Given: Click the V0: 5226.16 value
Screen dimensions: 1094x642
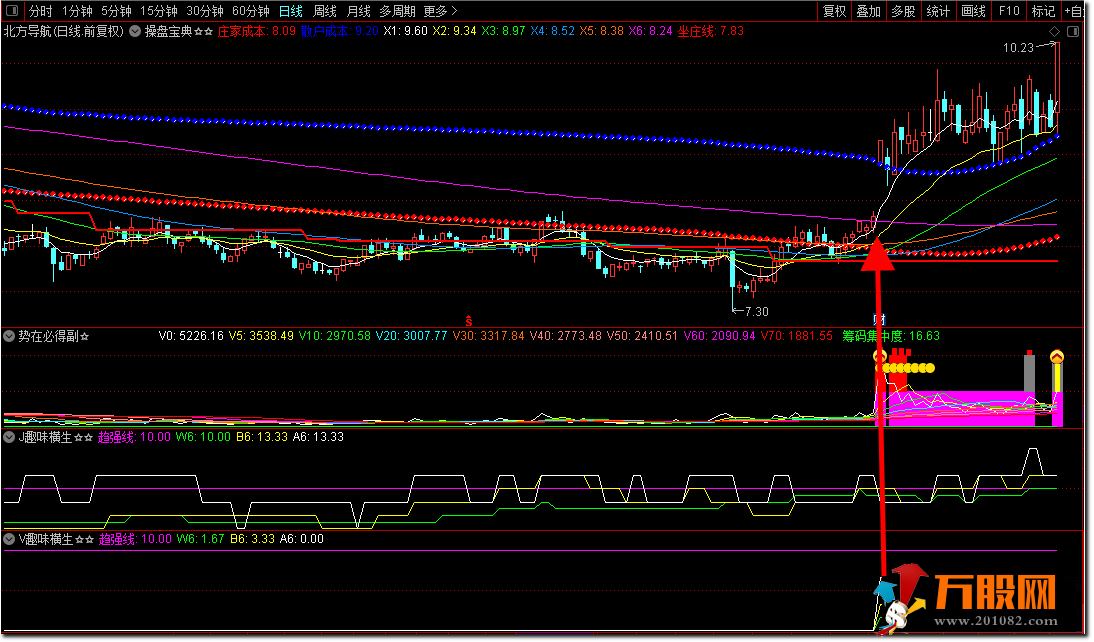Looking at the screenshot, I should pos(191,336).
